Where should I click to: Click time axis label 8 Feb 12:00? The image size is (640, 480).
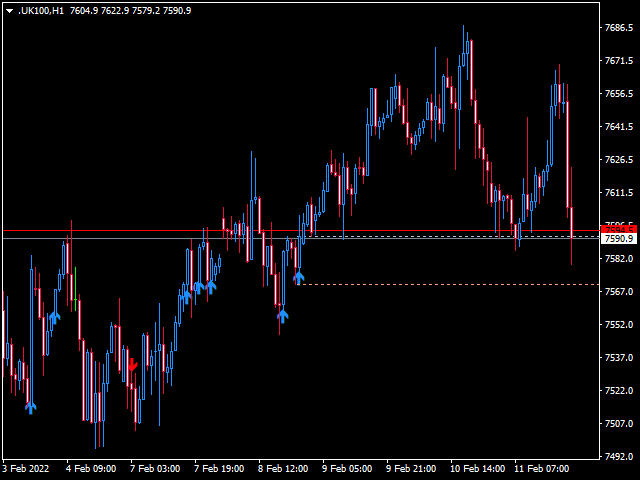tap(283, 469)
